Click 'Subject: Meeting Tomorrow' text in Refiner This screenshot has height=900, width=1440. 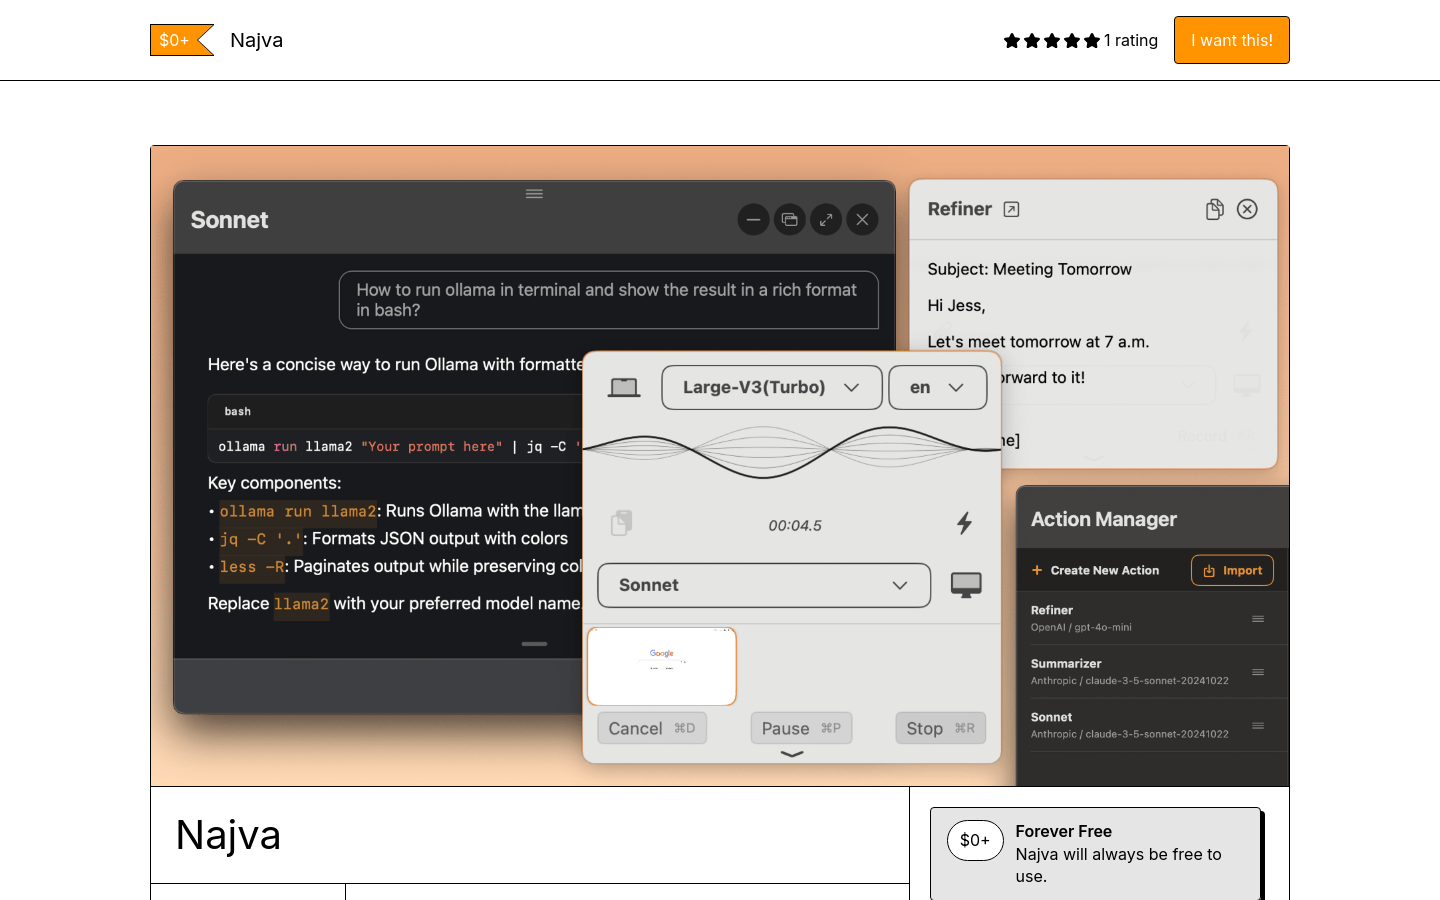[1029, 269]
